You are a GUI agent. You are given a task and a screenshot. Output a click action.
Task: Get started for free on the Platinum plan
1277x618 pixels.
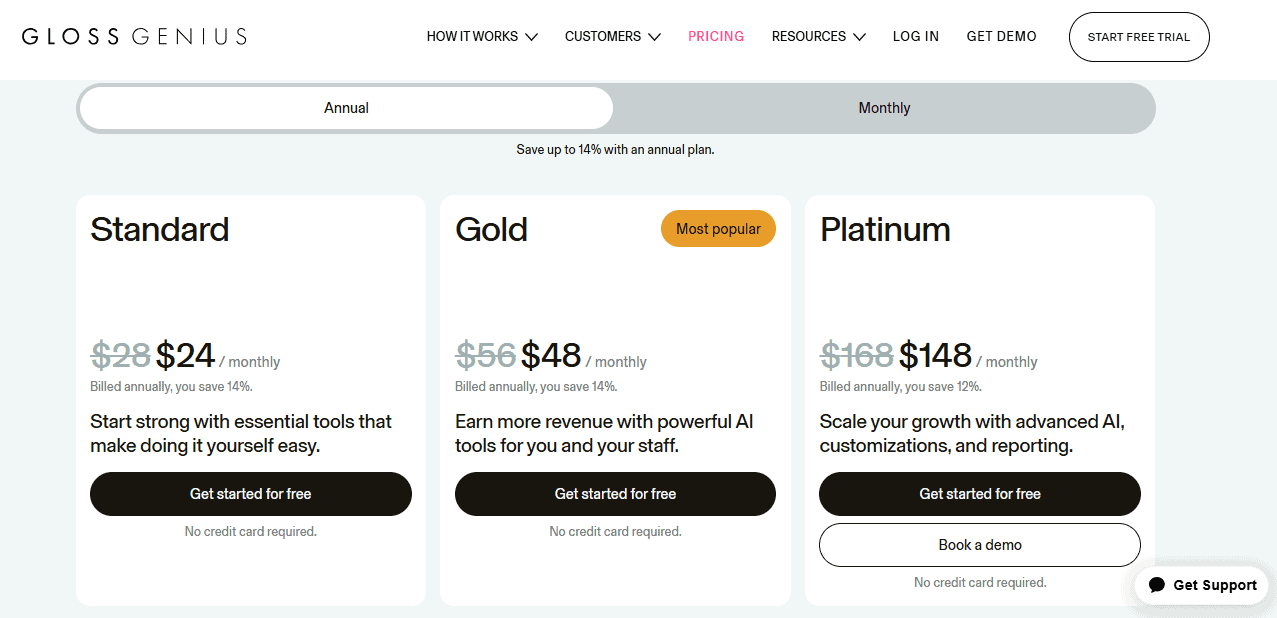pyautogui.click(x=979, y=494)
